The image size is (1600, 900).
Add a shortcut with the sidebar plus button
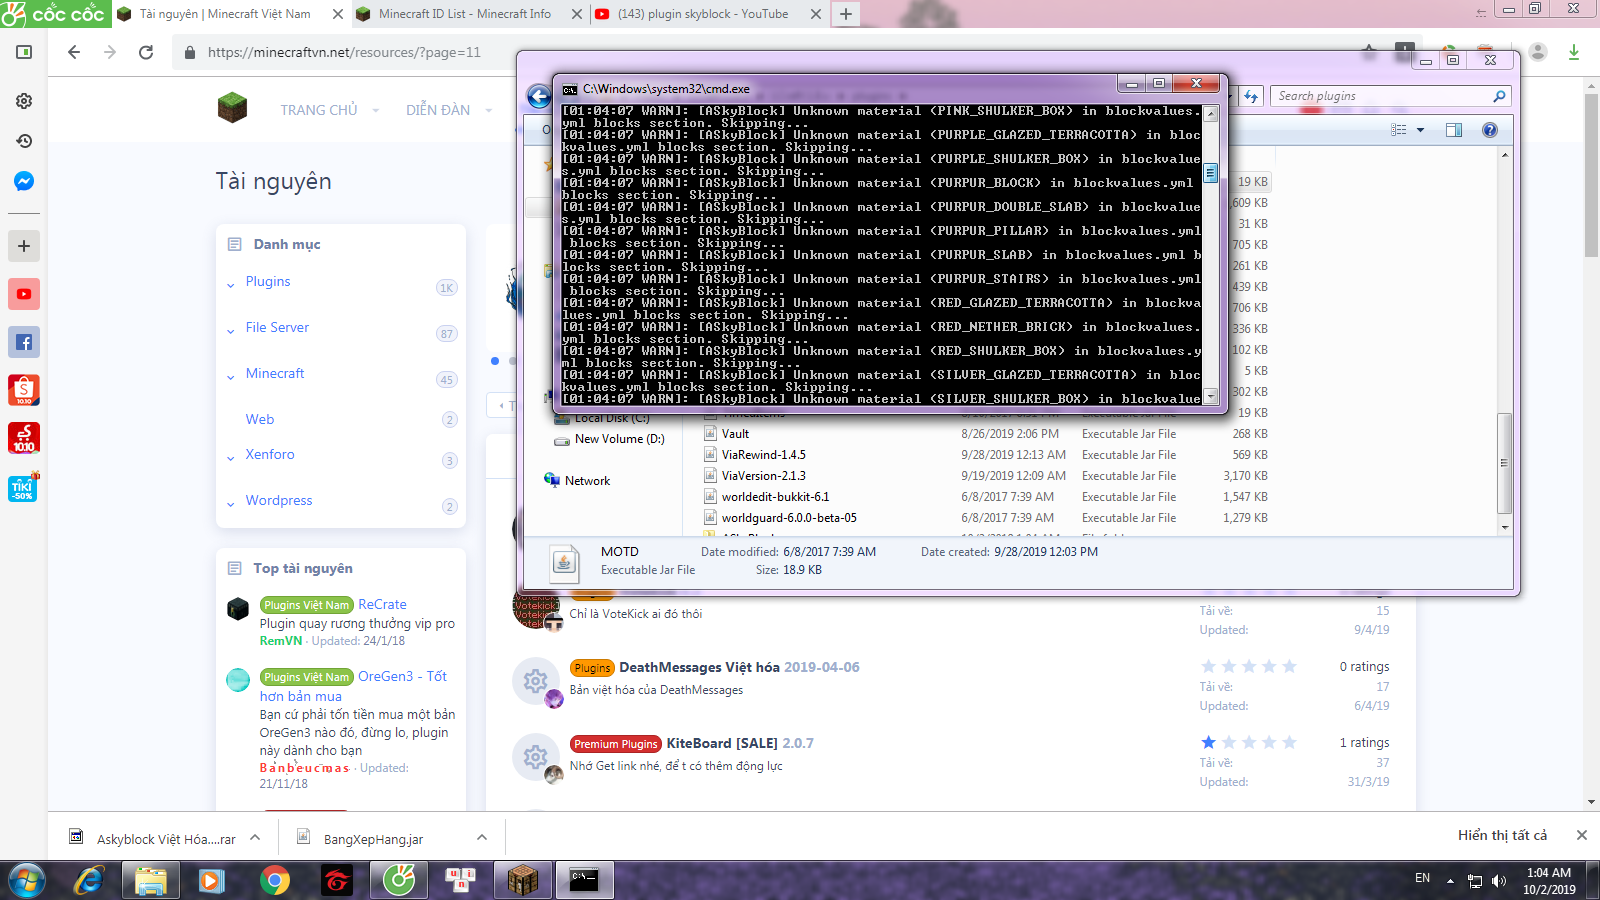24,246
